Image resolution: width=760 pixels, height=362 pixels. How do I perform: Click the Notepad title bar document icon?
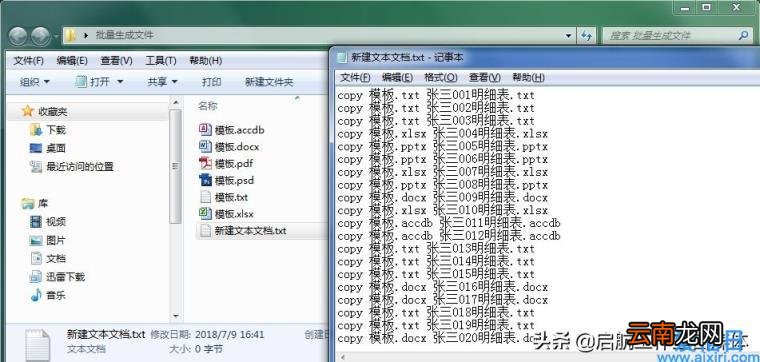[342, 58]
